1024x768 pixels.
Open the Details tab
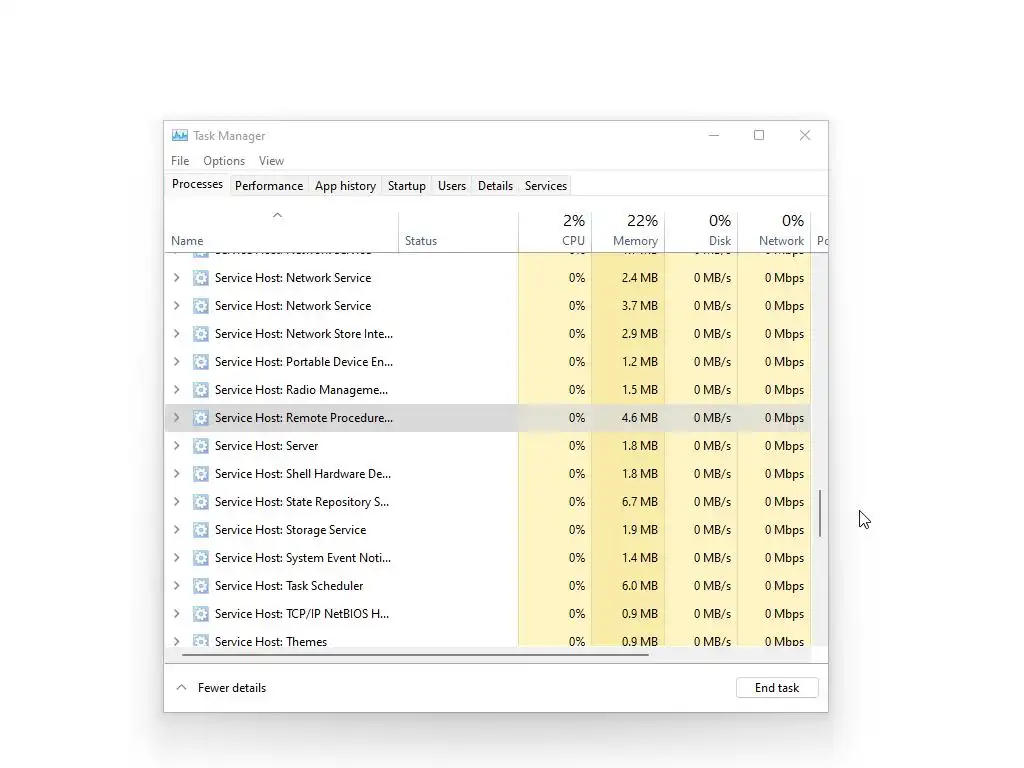pos(496,185)
